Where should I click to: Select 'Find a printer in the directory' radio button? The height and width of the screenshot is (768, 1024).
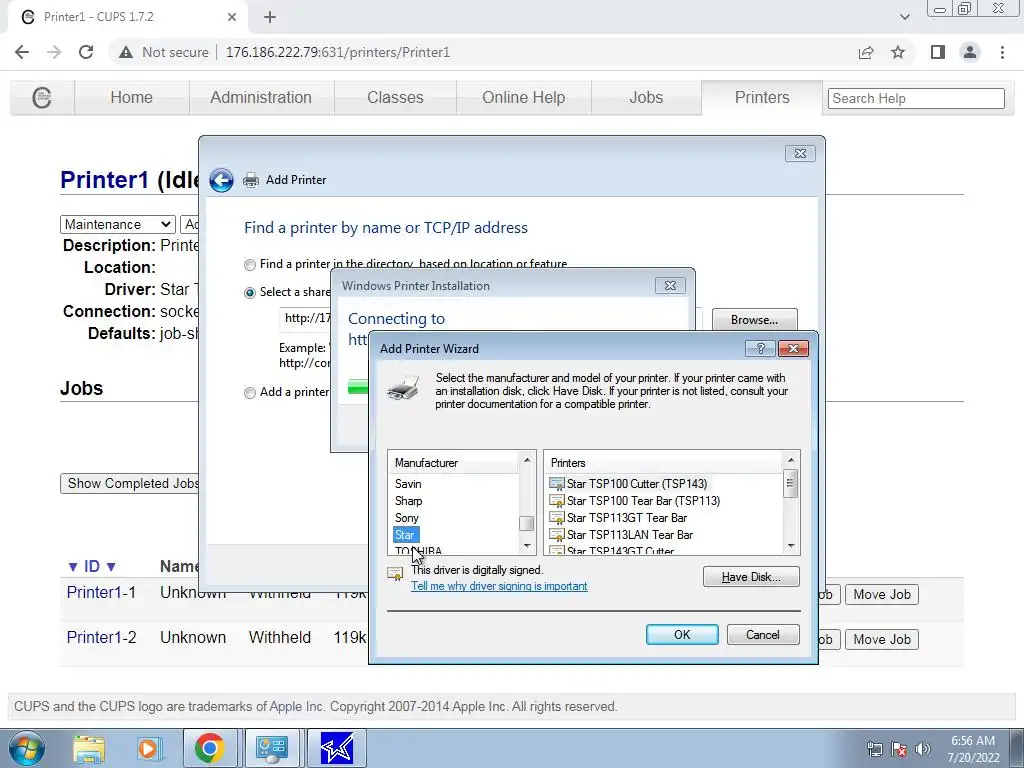[x=249, y=265]
